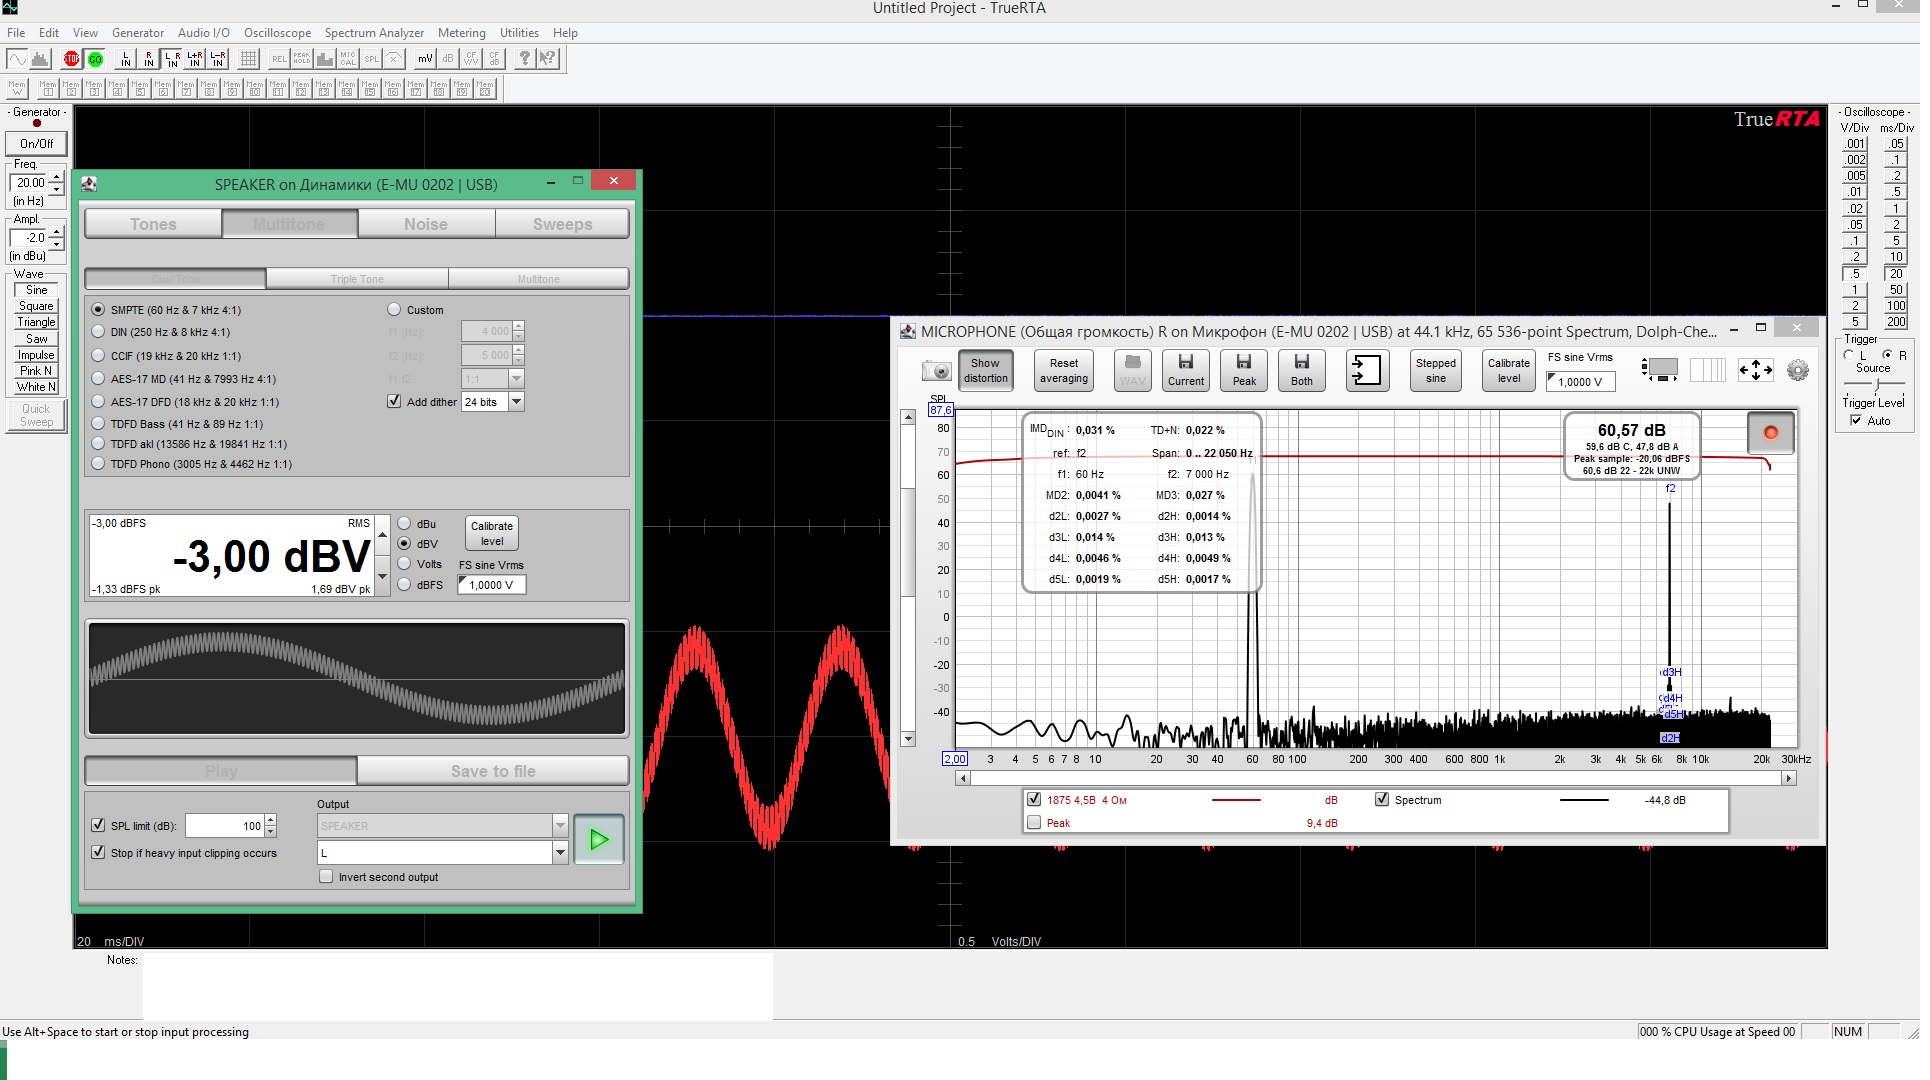Enable Invert second output checkbox
Image resolution: width=1930 pixels, height=1080 pixels.
pyautogui.click(x=326, y=877)
